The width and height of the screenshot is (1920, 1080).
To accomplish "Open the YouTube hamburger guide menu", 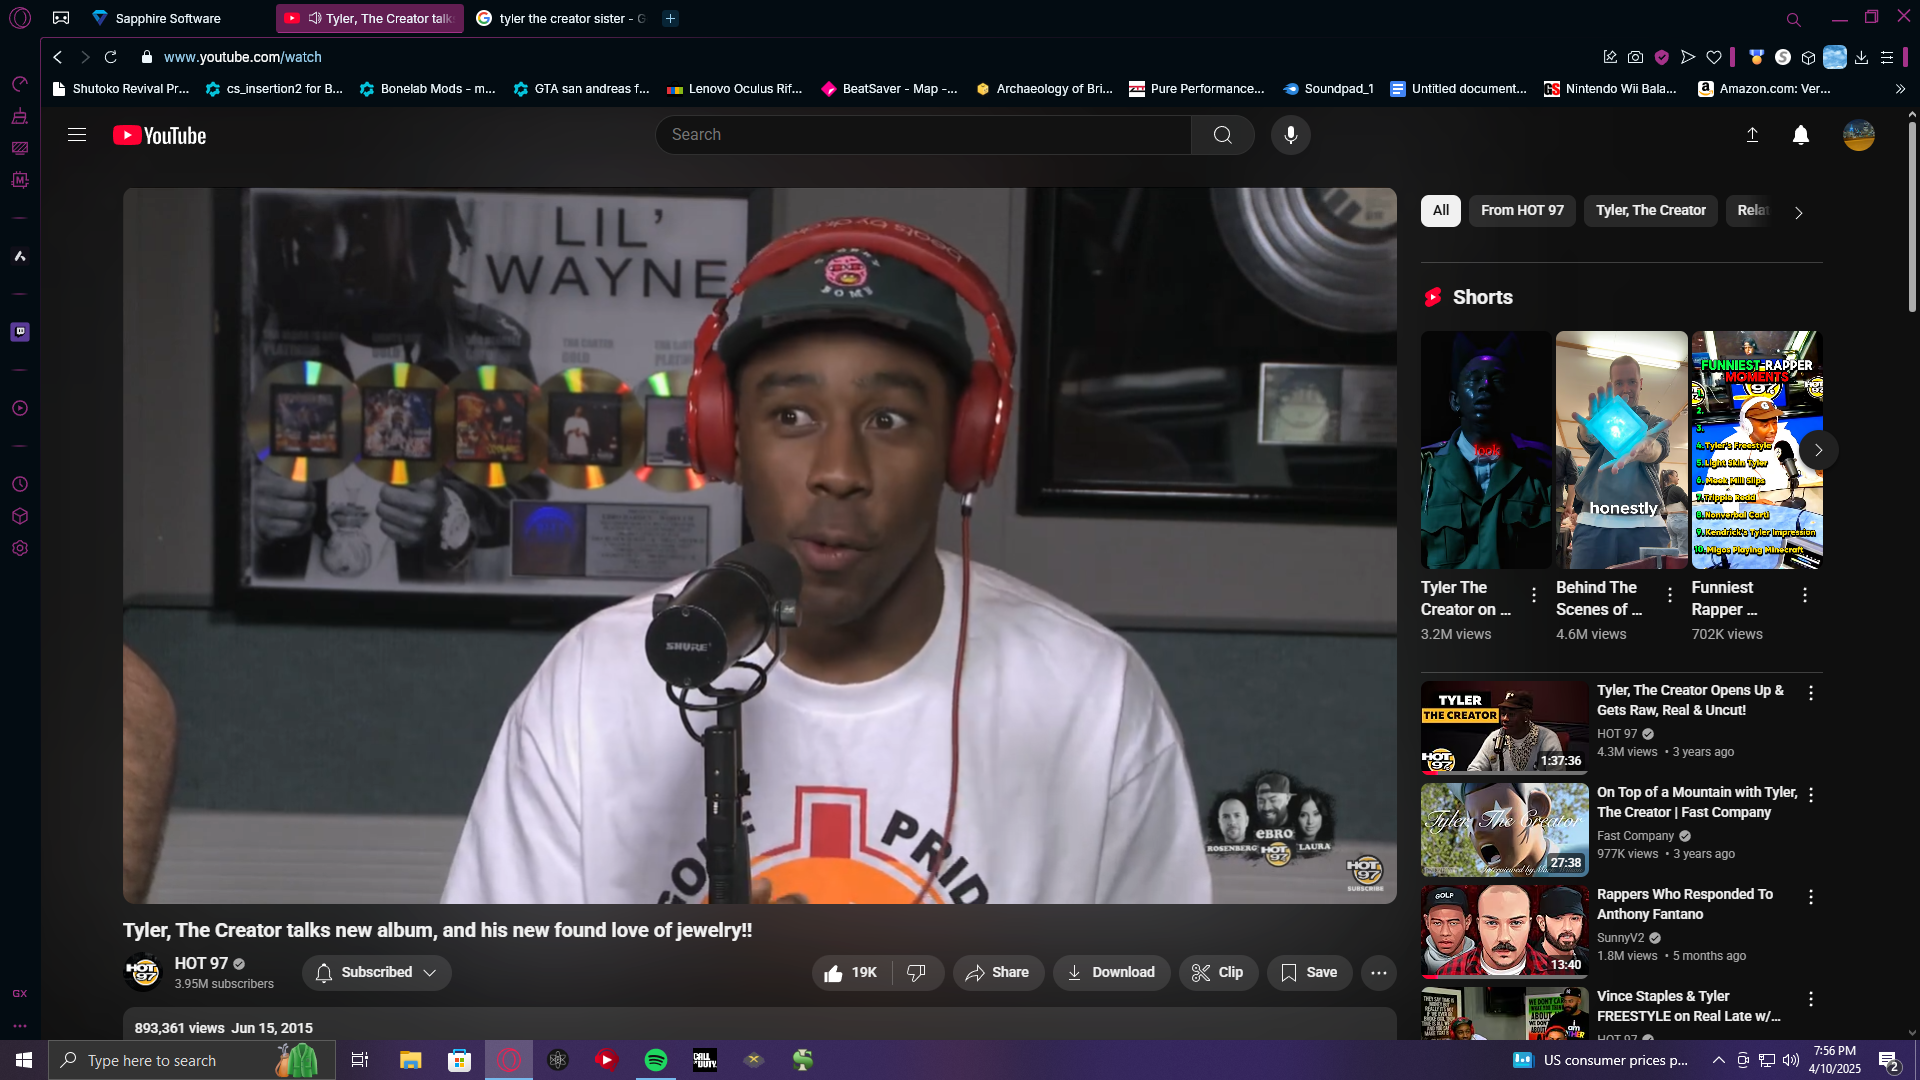I will tap(77, 135).
